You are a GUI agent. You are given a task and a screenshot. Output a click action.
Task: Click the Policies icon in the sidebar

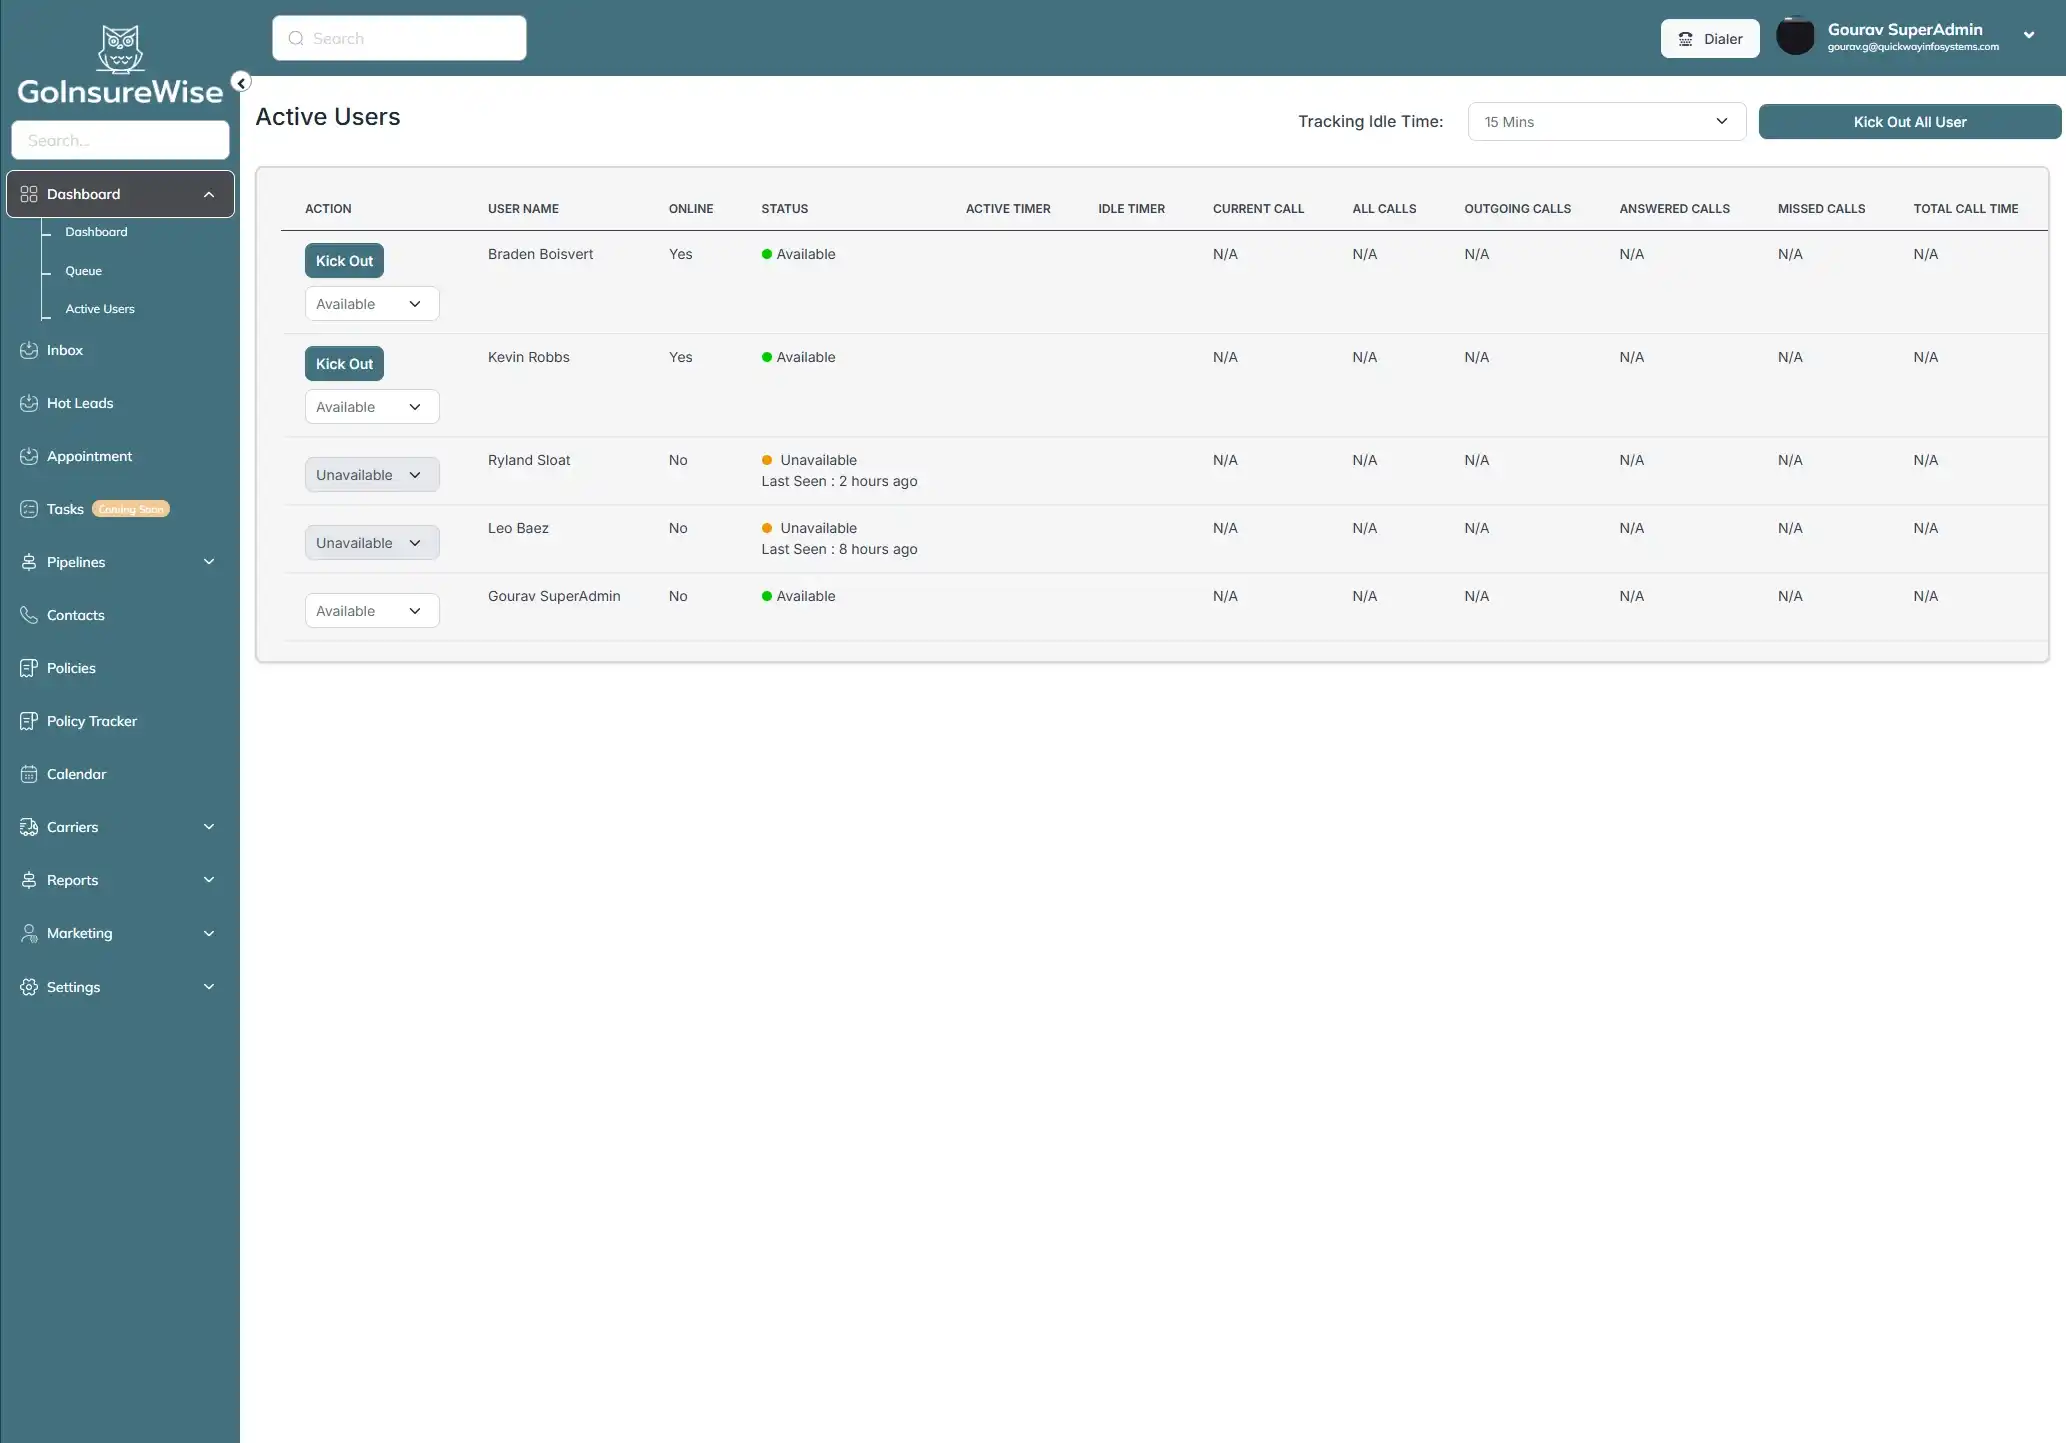29,668
